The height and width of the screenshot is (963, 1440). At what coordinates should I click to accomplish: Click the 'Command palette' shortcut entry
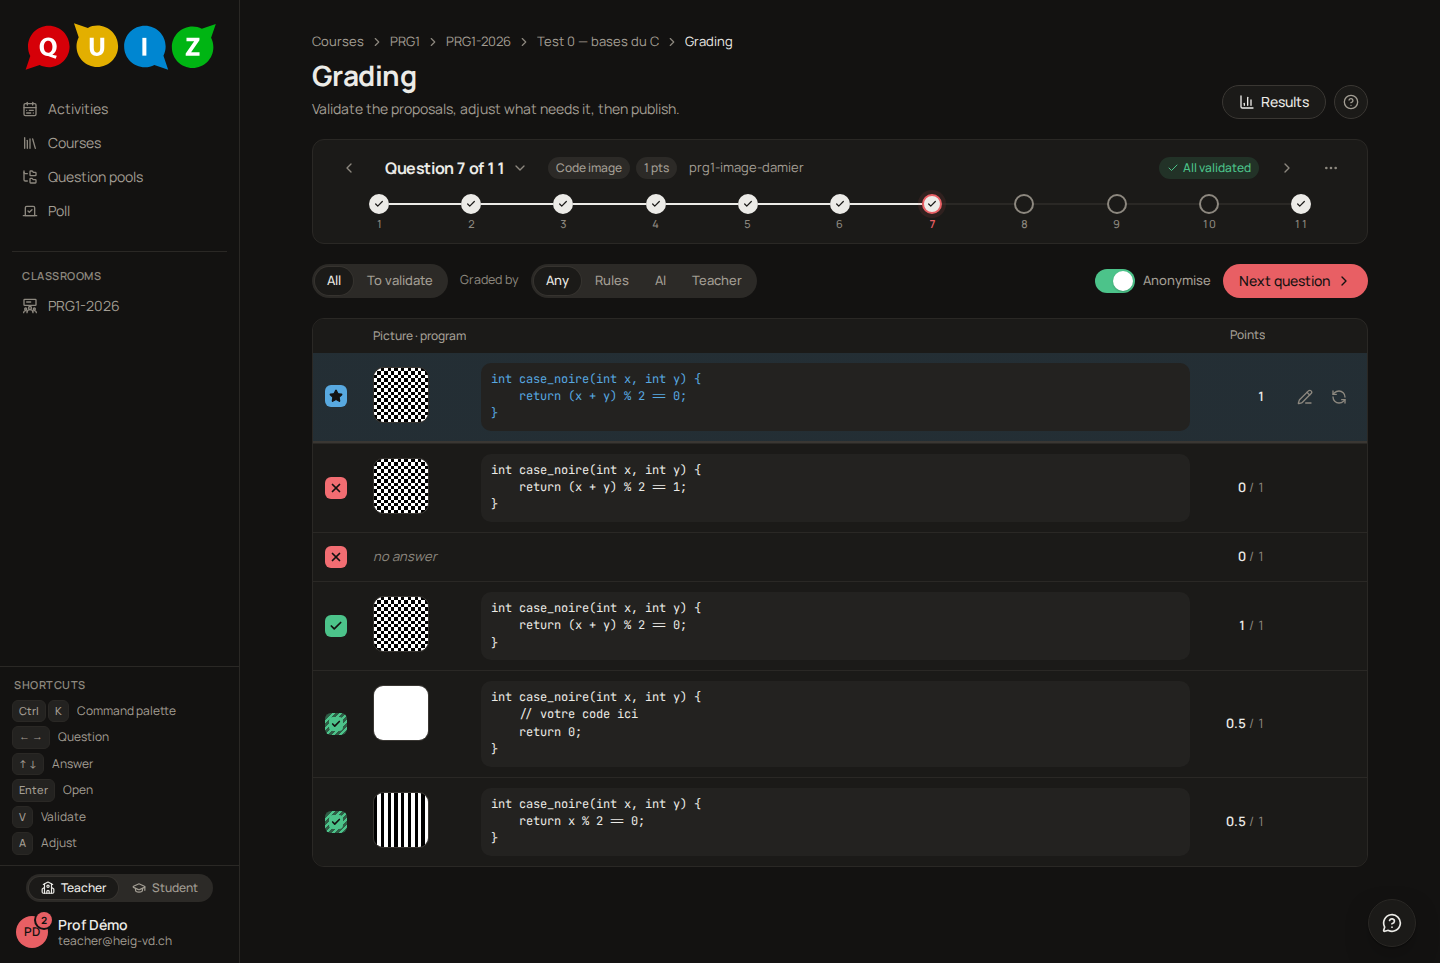pyautogui.click(x=126, y=711)
